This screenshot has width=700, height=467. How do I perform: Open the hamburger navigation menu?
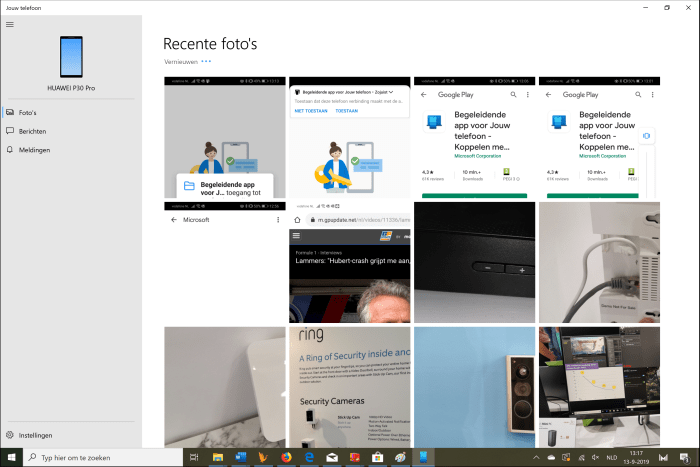click(x=10, y=25)
